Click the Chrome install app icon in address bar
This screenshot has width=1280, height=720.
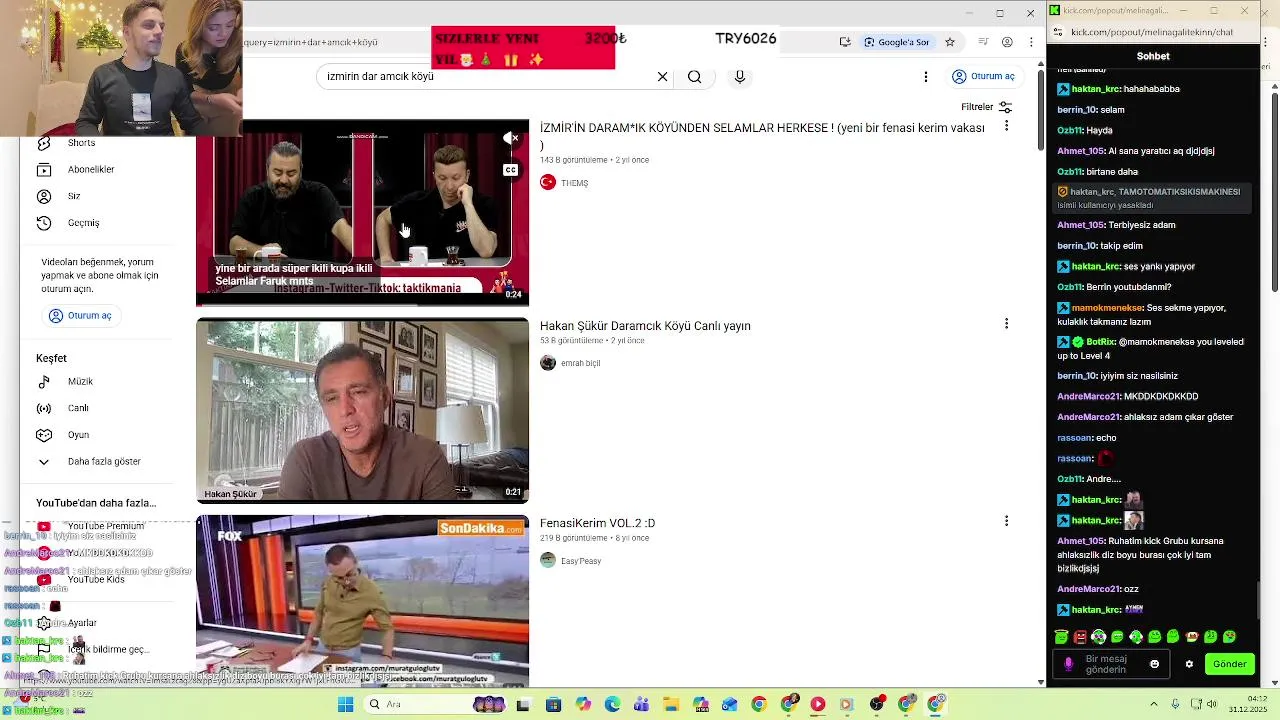click(845, 42)
